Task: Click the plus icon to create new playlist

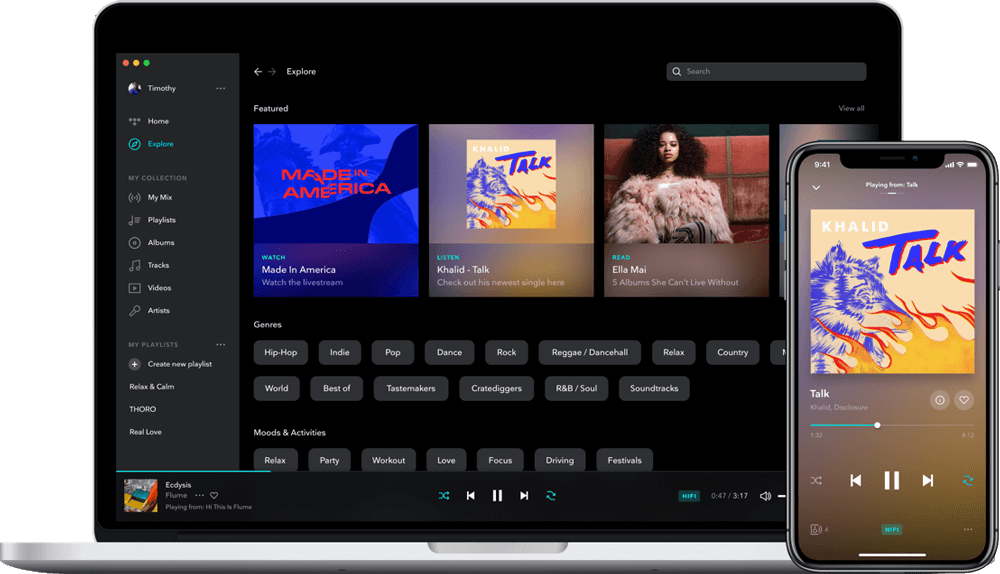Action: coord(134,364)
